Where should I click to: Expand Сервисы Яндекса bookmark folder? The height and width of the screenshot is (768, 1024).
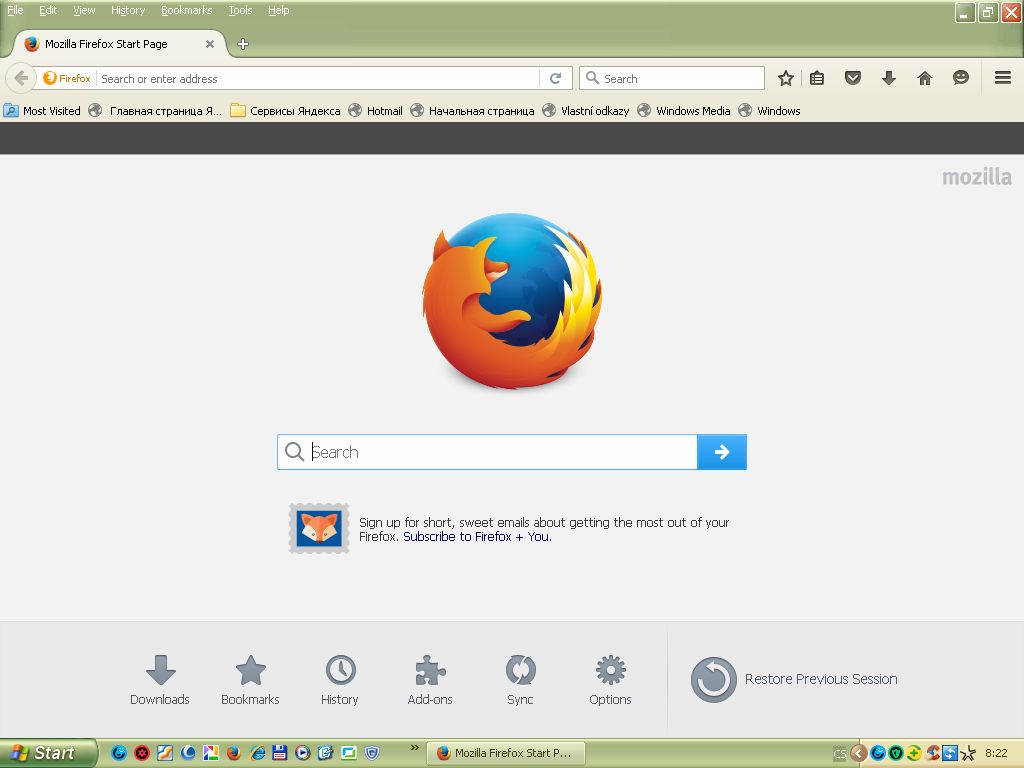coord(285,111)
